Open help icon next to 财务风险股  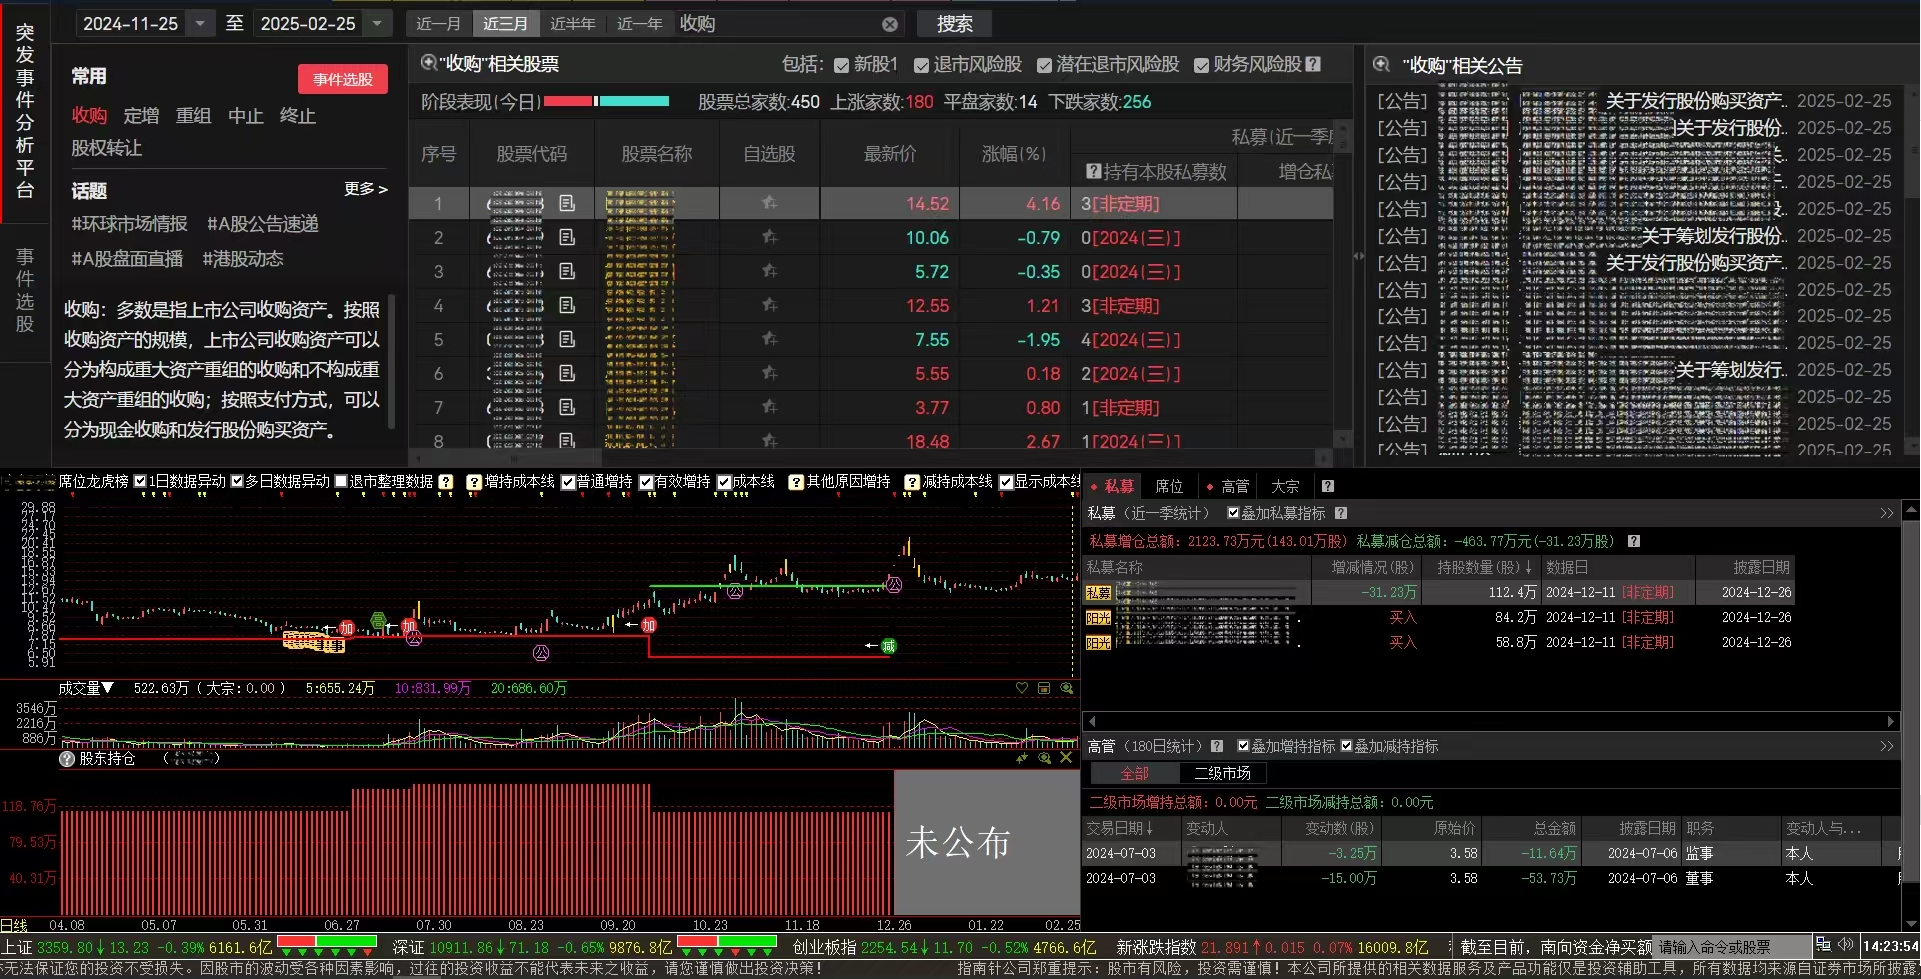[1313, 64]
